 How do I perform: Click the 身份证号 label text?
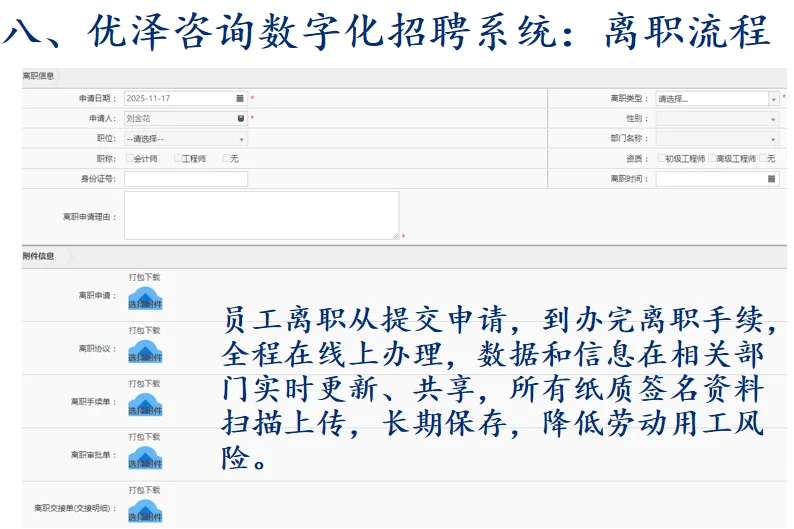pyautogui.click(x=98, y=179)
